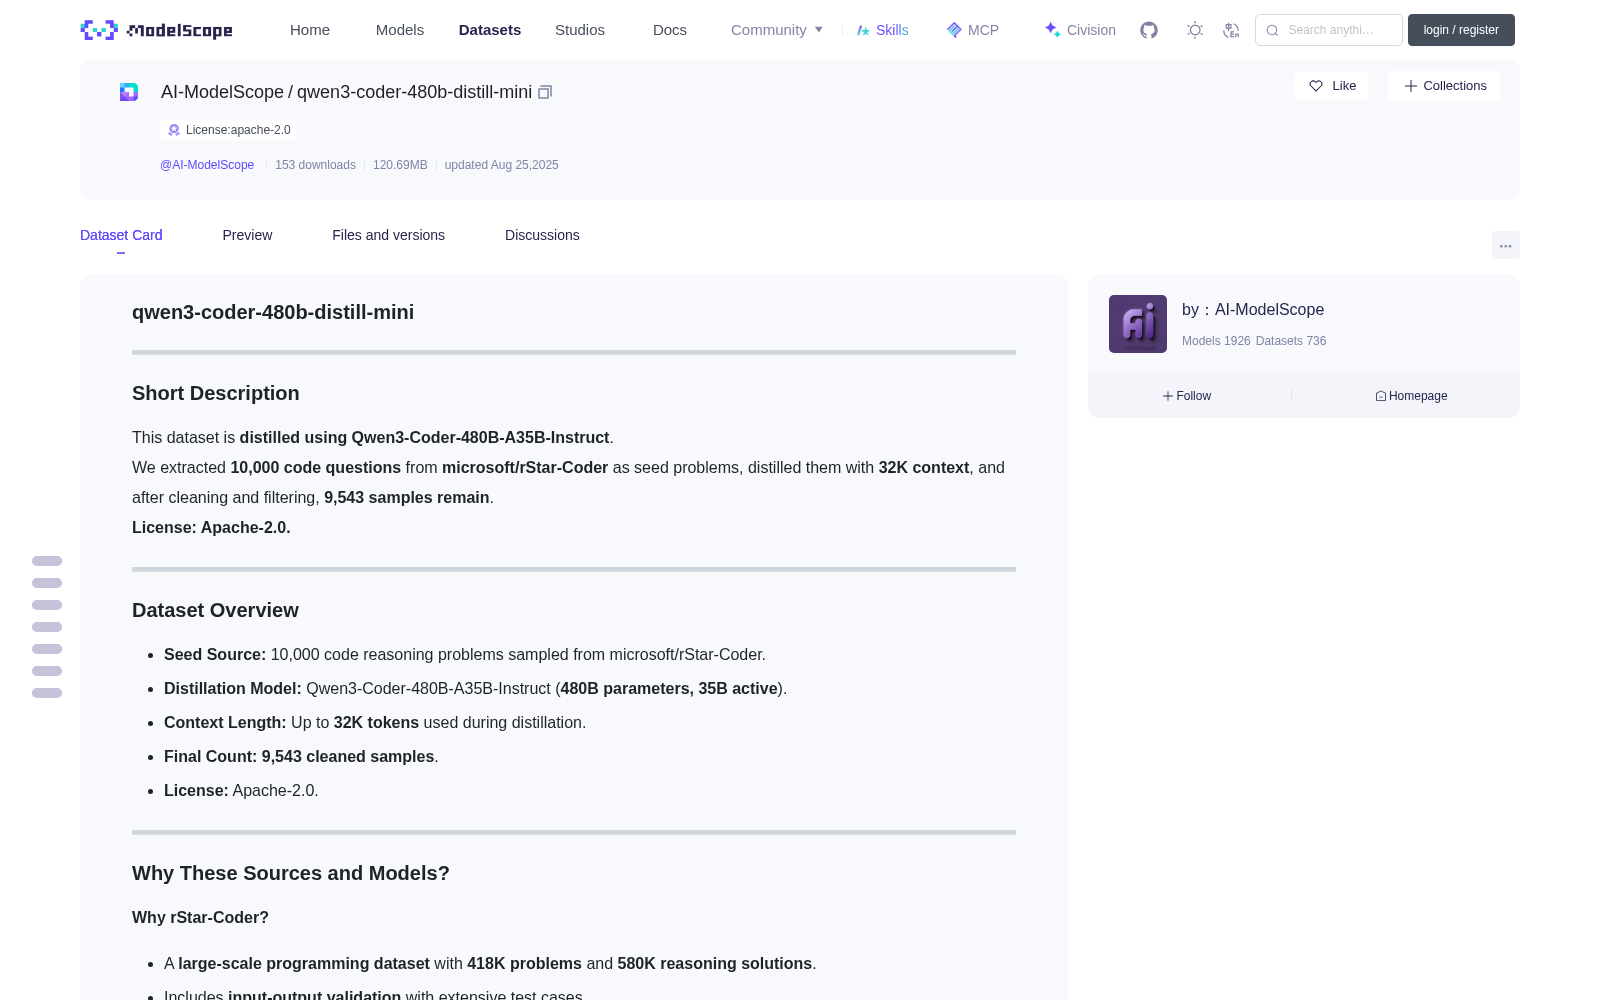Image resolution: width=1600 pixels, height=1000 pixels.
Task: Open the @AI-ModelScope profile link
Action: pyautogui.click(x=207, y=165)
